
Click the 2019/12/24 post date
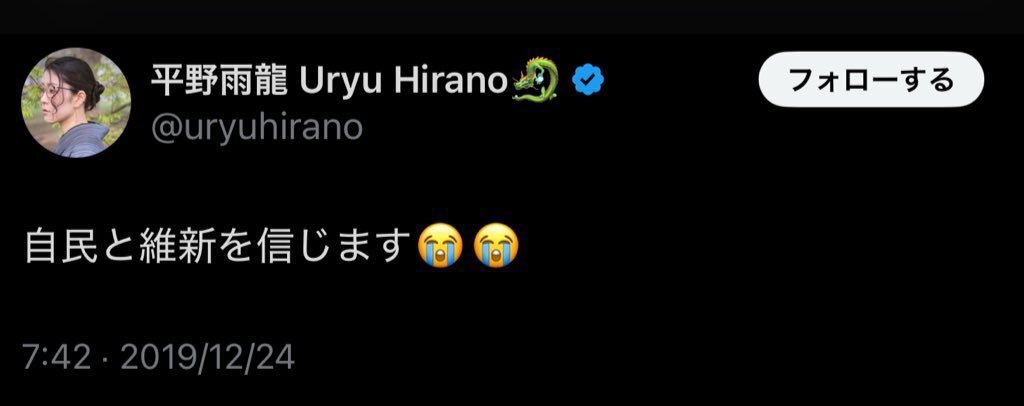pos(207,358)
